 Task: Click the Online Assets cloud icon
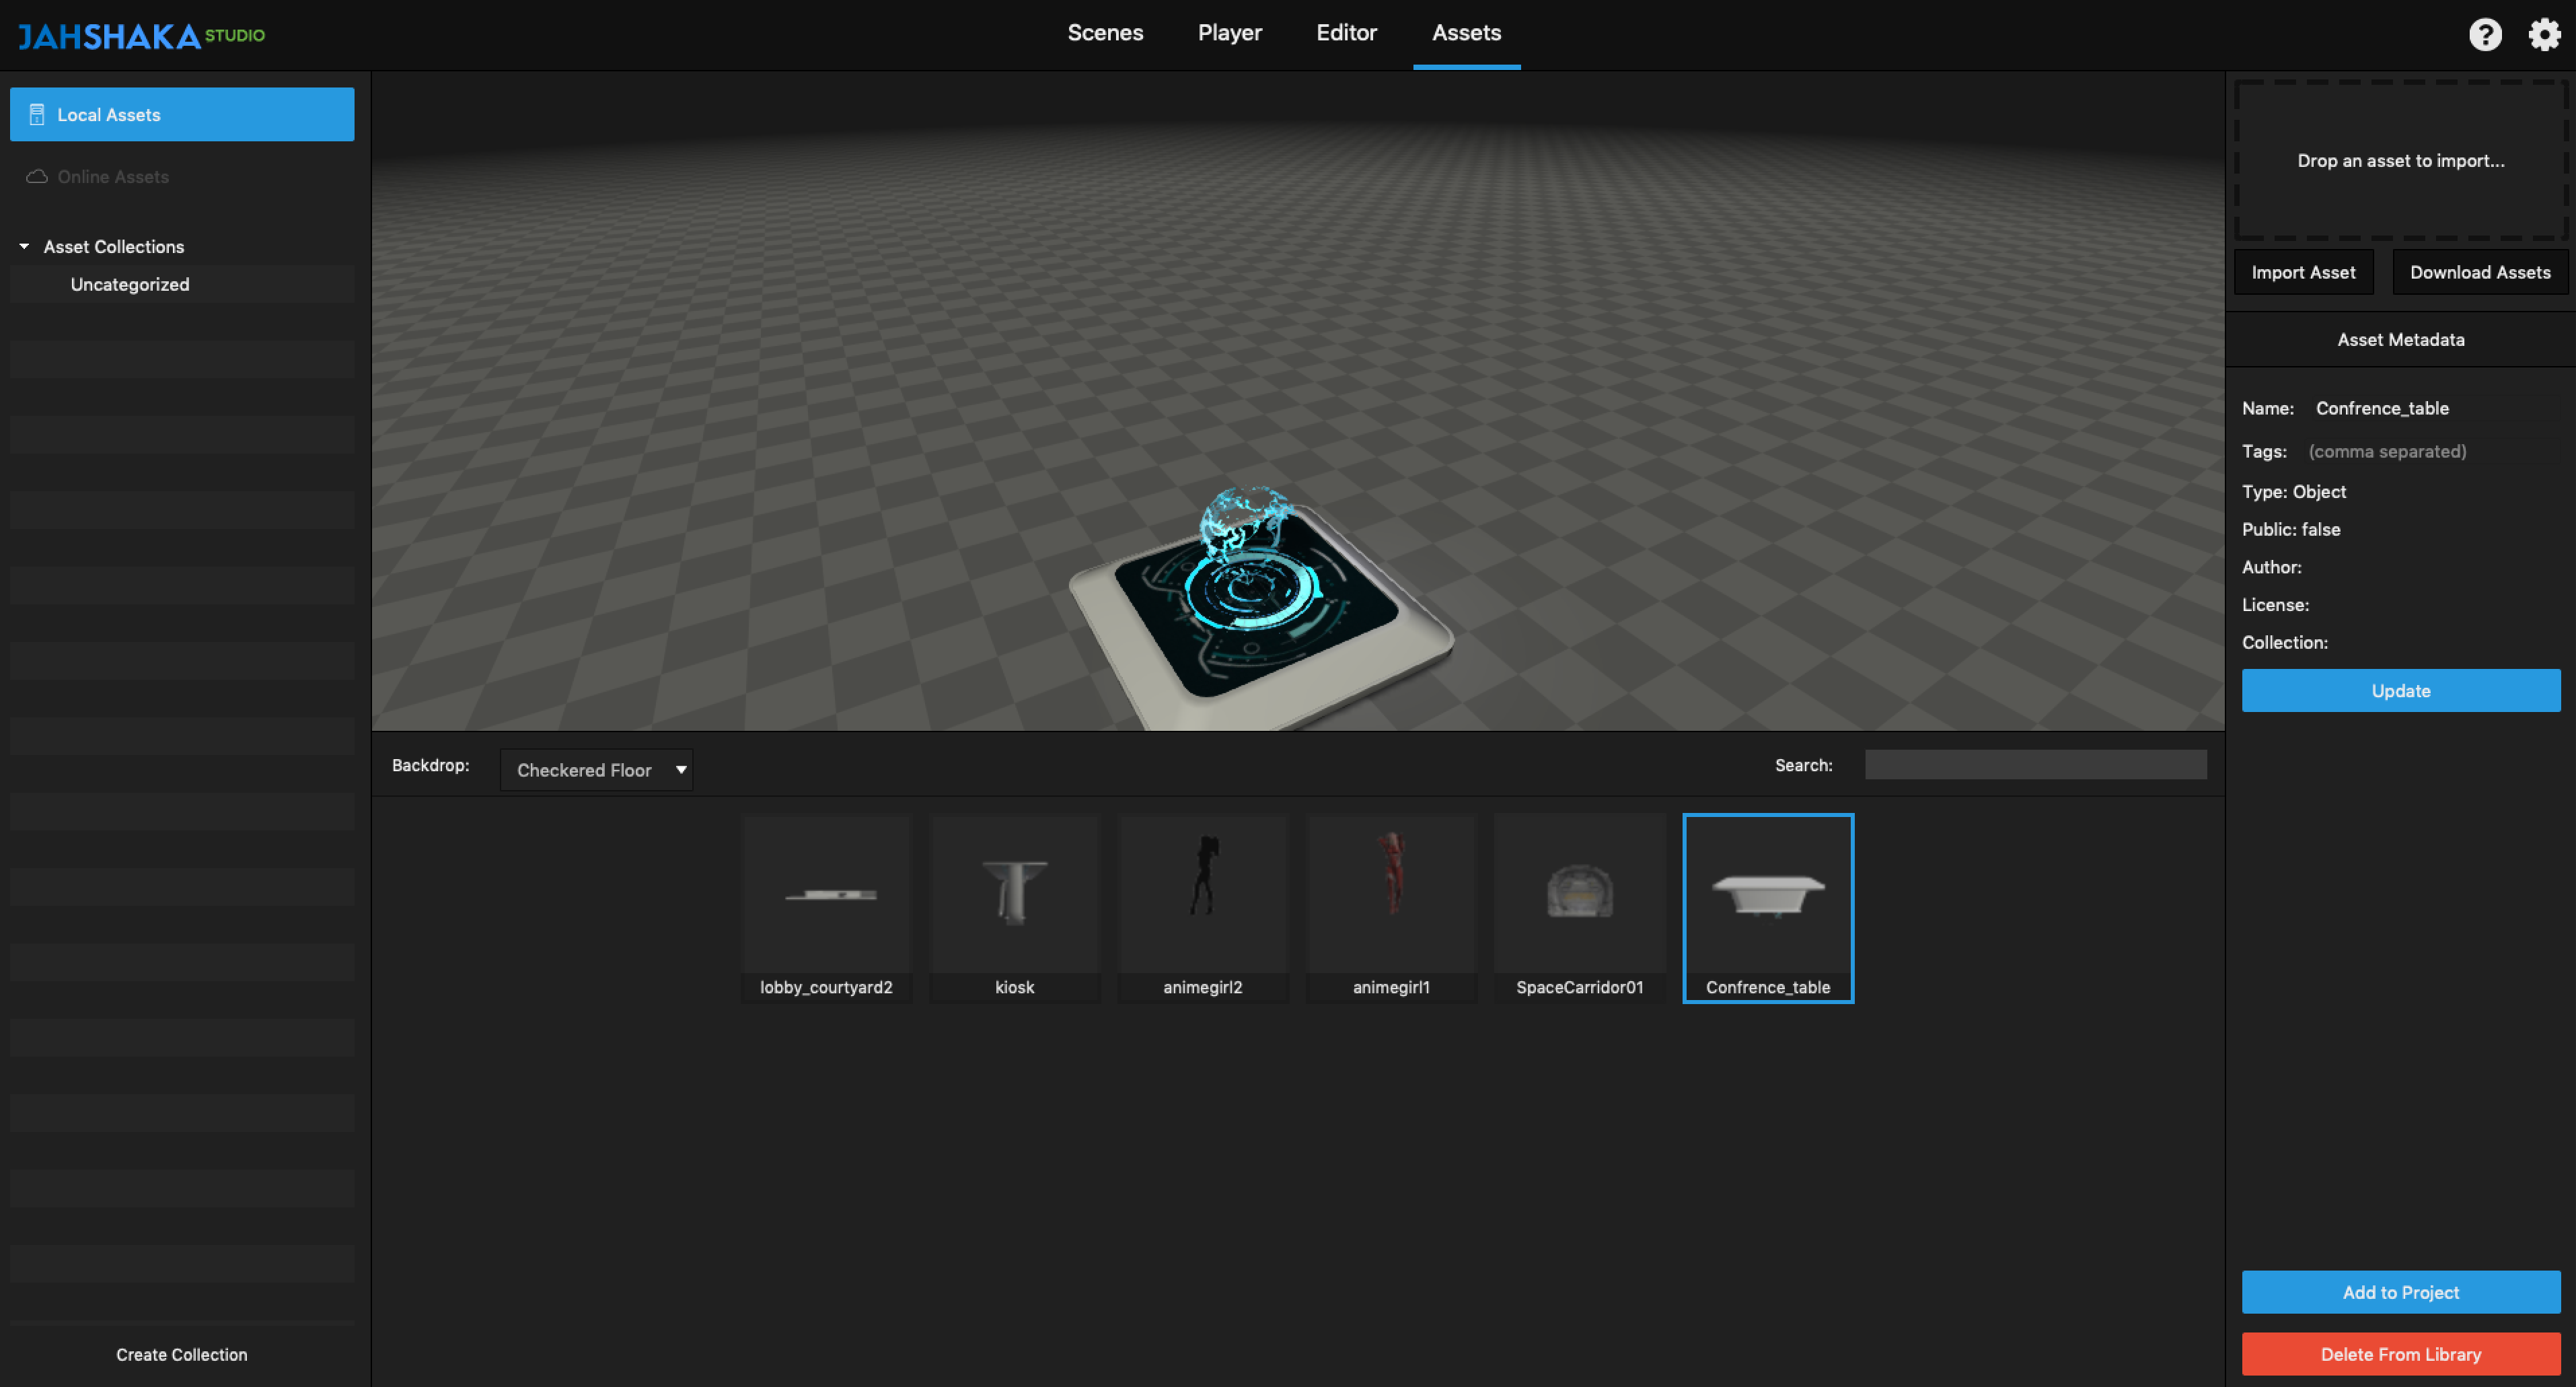37,177
